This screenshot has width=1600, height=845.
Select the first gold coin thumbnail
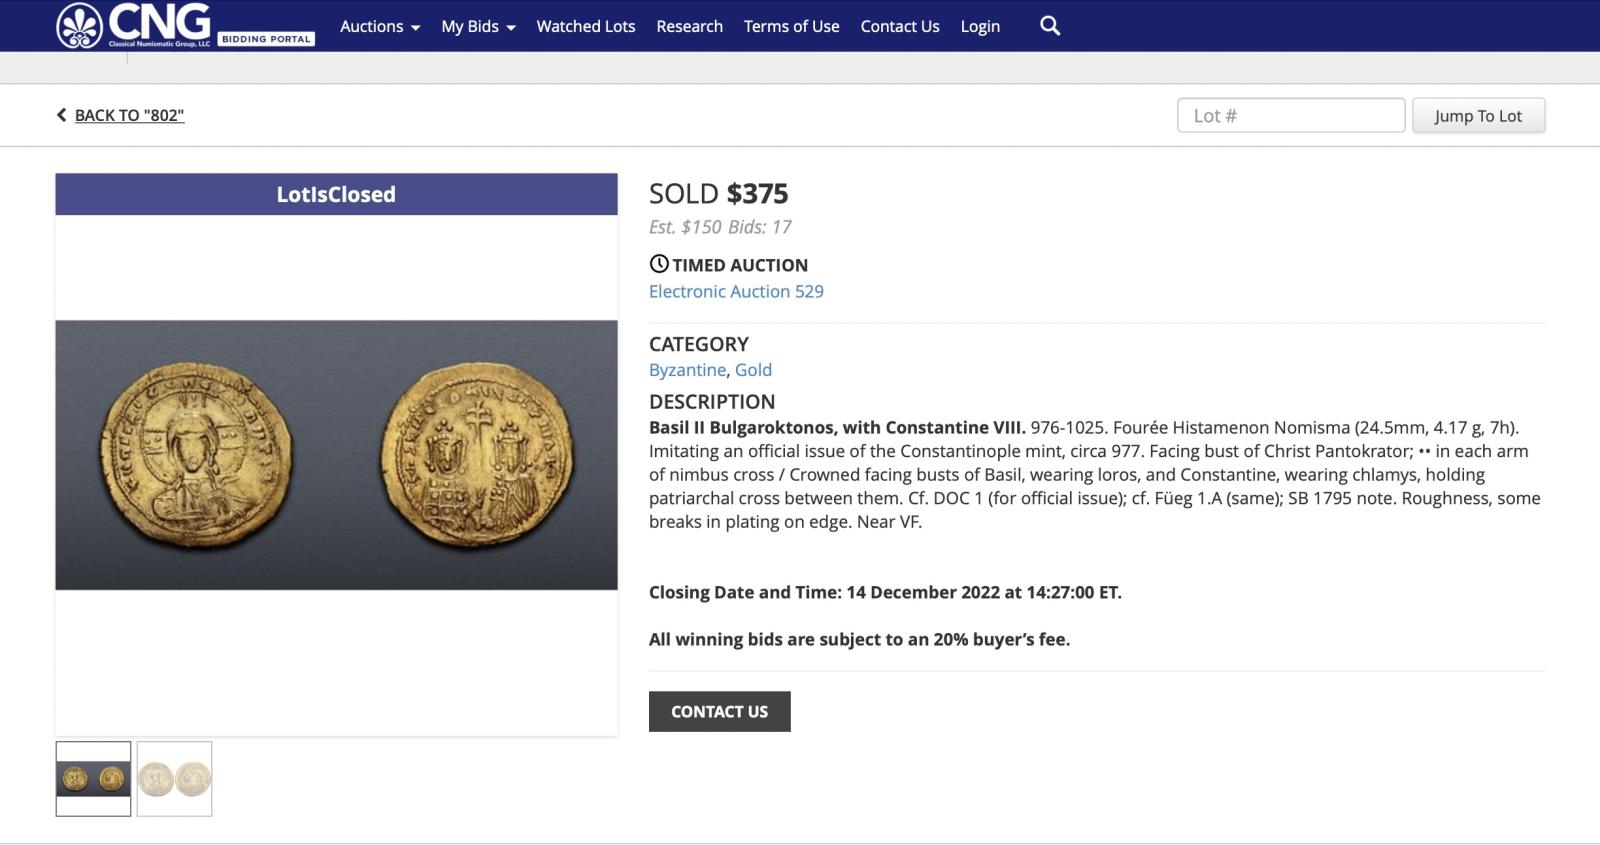pos(93,778)
